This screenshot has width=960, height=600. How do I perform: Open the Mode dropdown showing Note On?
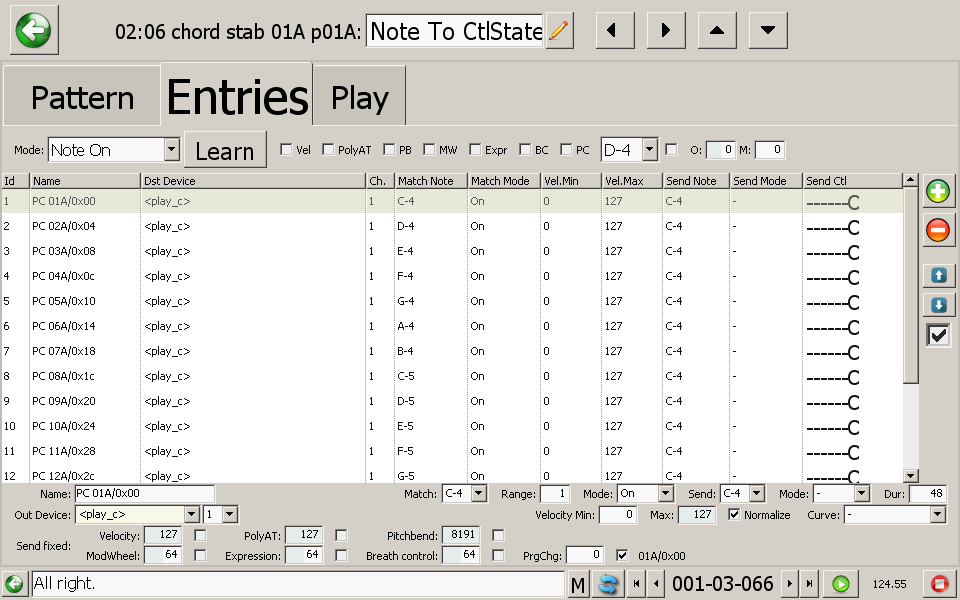click(x=171, y=150)
